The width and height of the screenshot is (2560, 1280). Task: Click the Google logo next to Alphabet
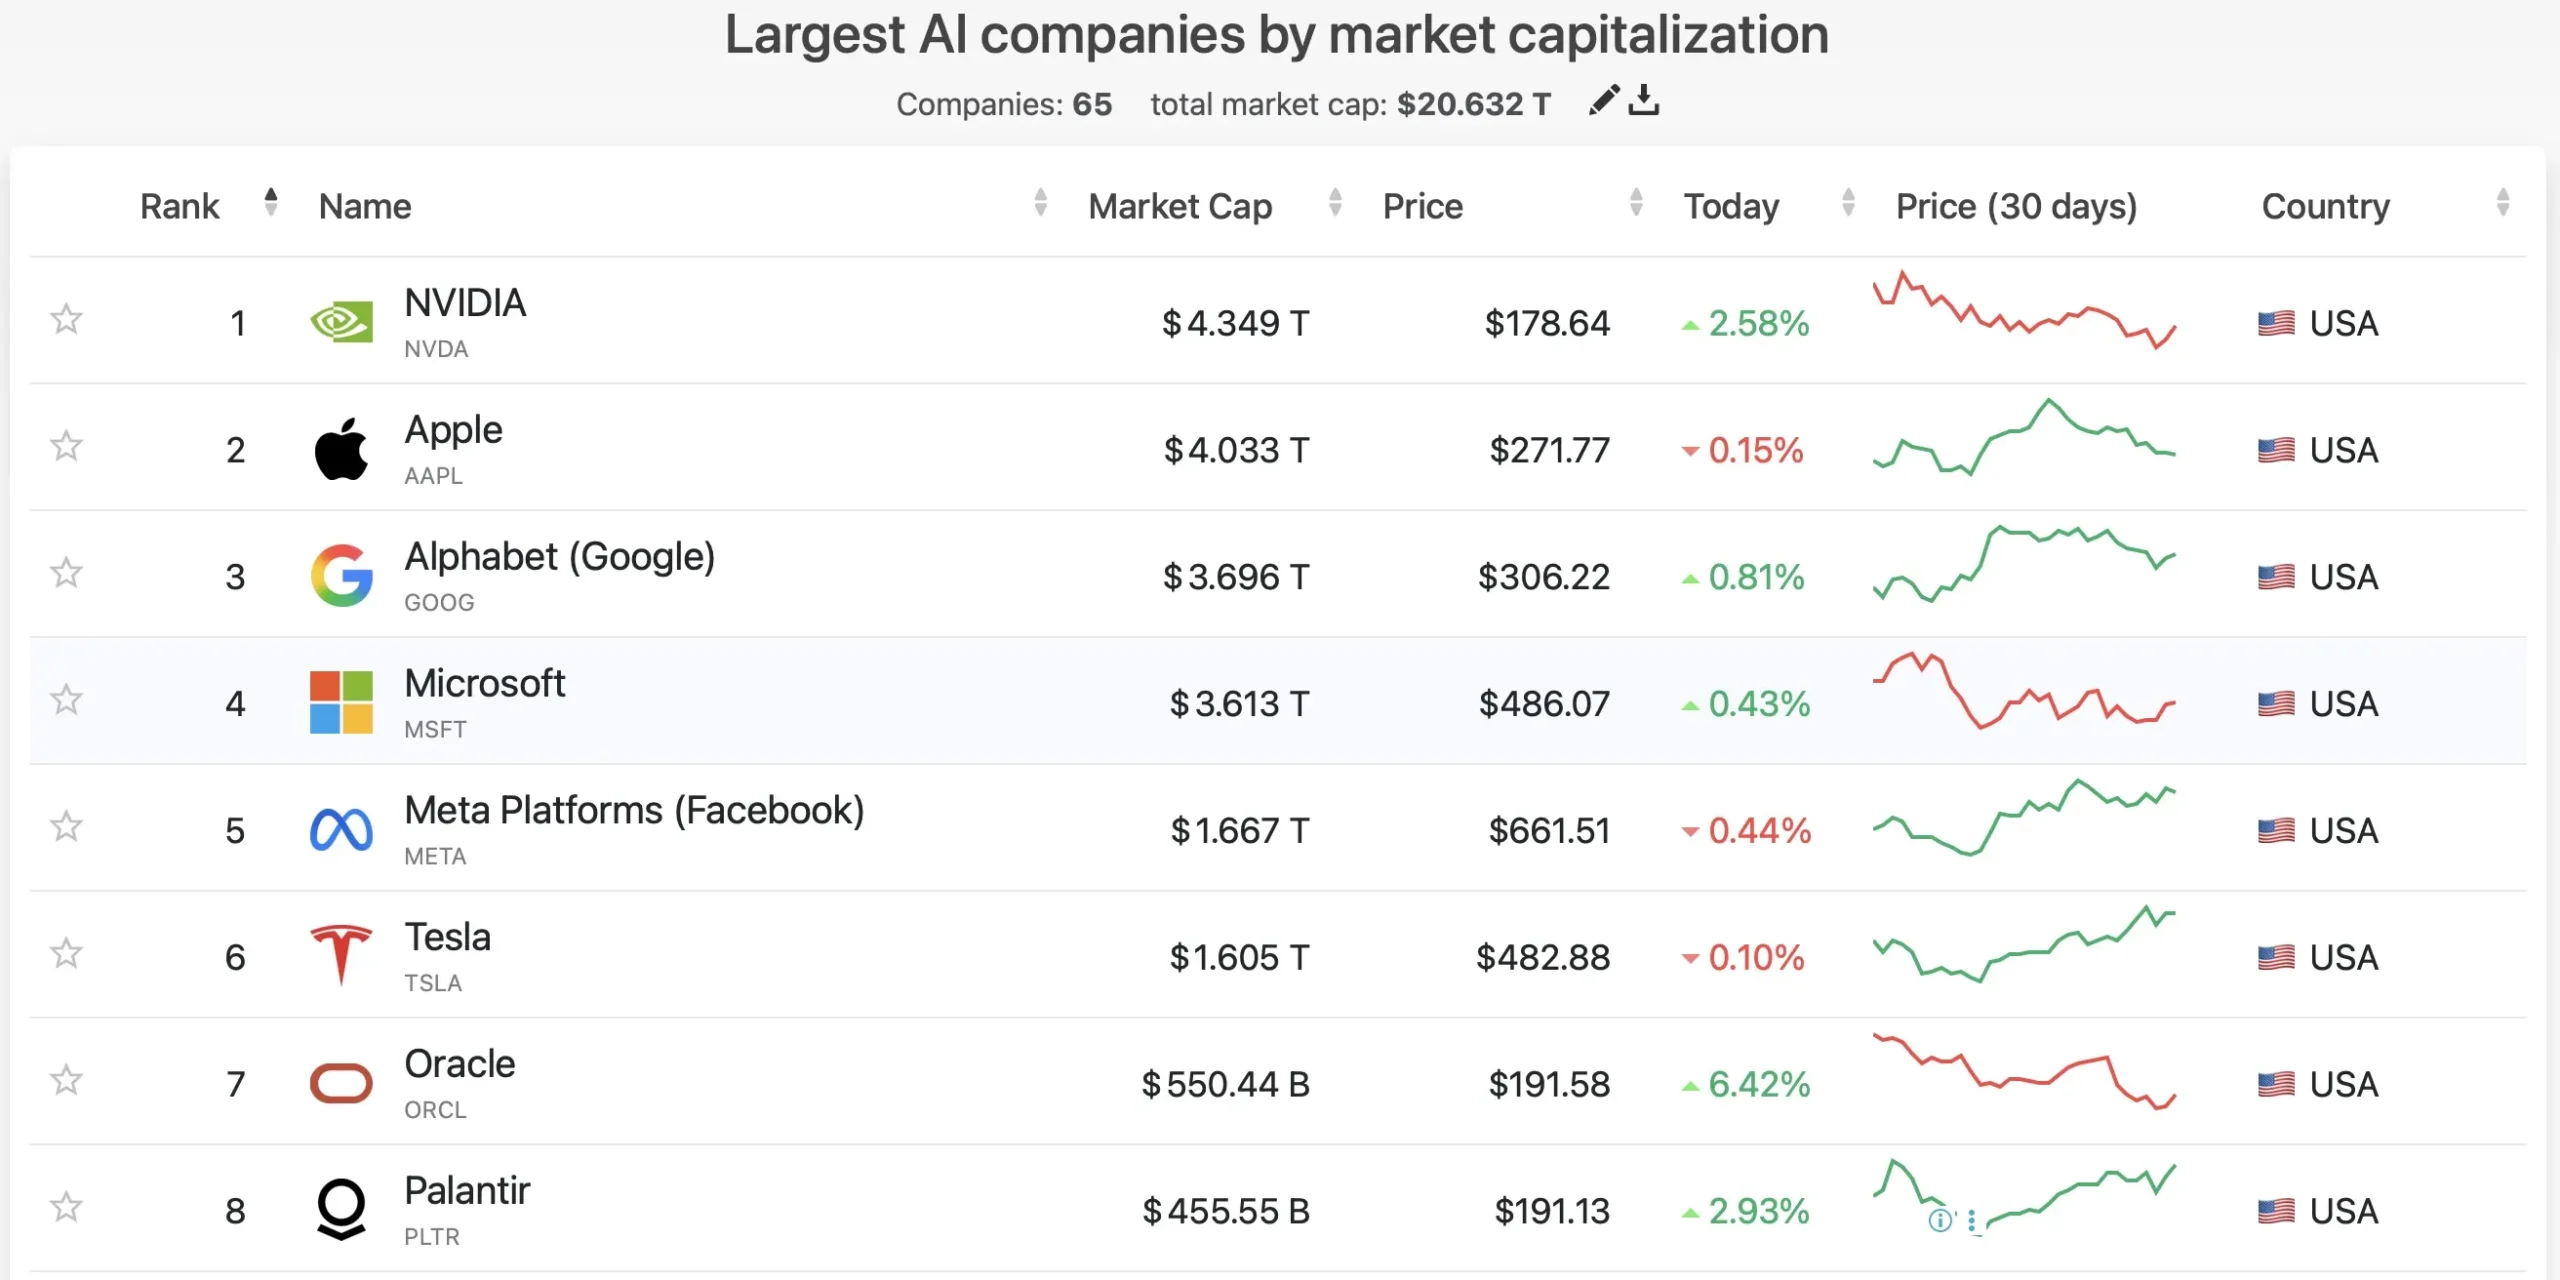pos(342,575)
